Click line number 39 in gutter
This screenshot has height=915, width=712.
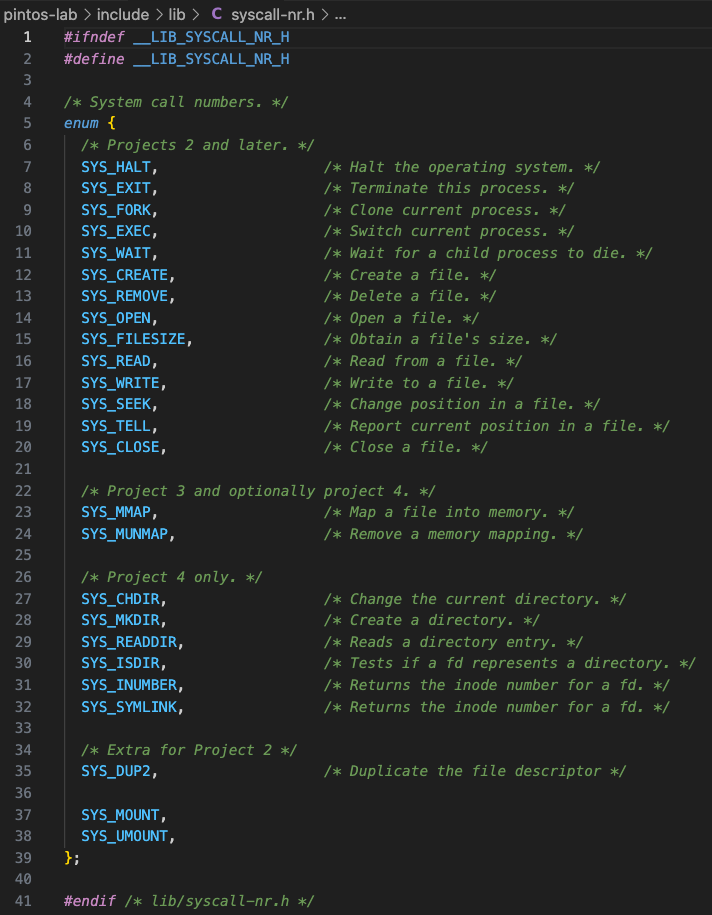coord(23,857)
